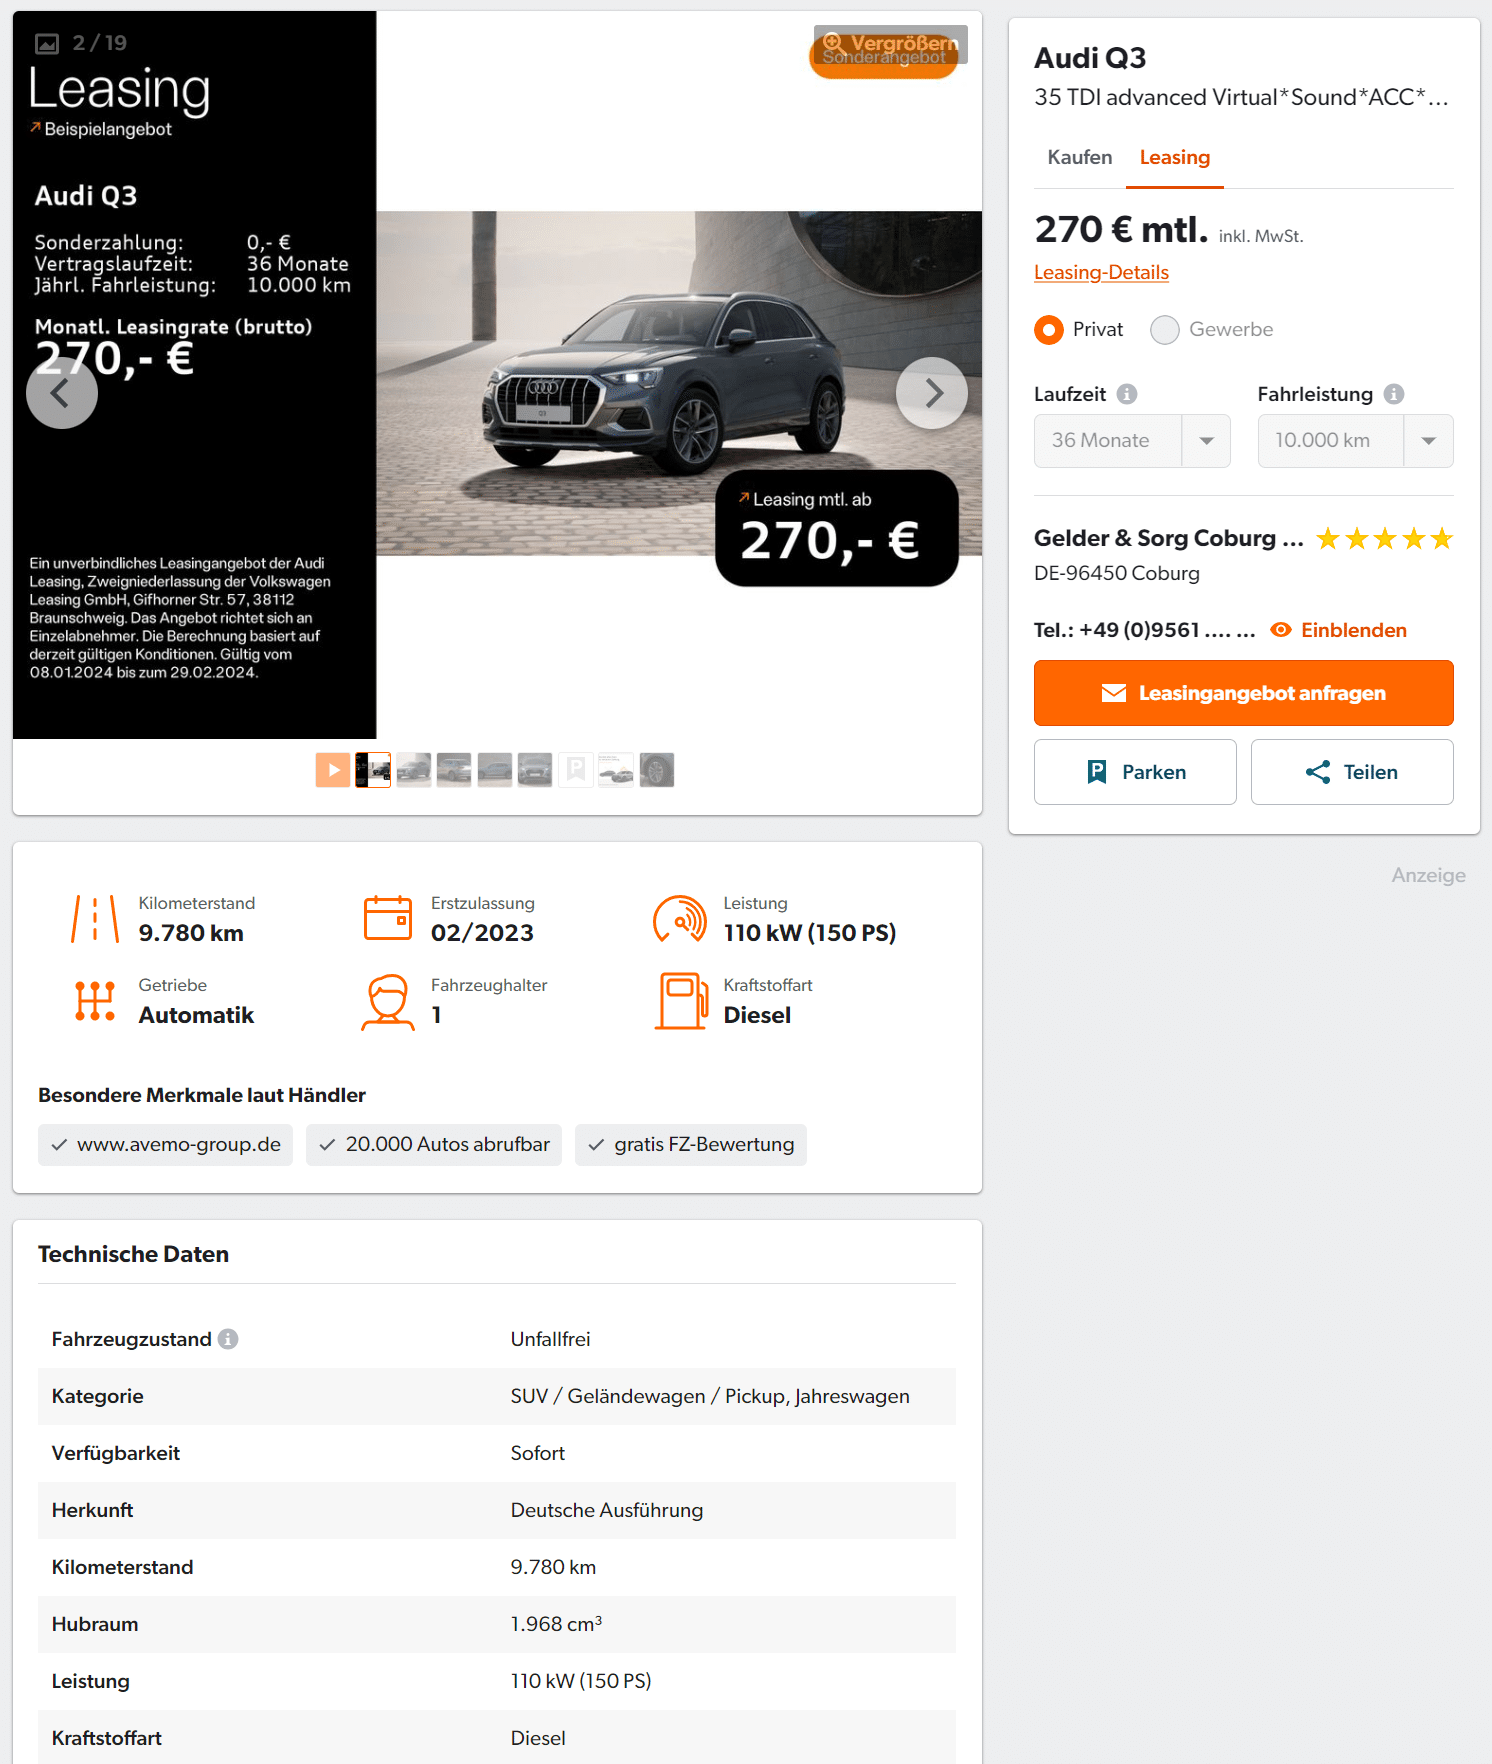
Task: Select the Privat radio option
Action: point(1049,330)
